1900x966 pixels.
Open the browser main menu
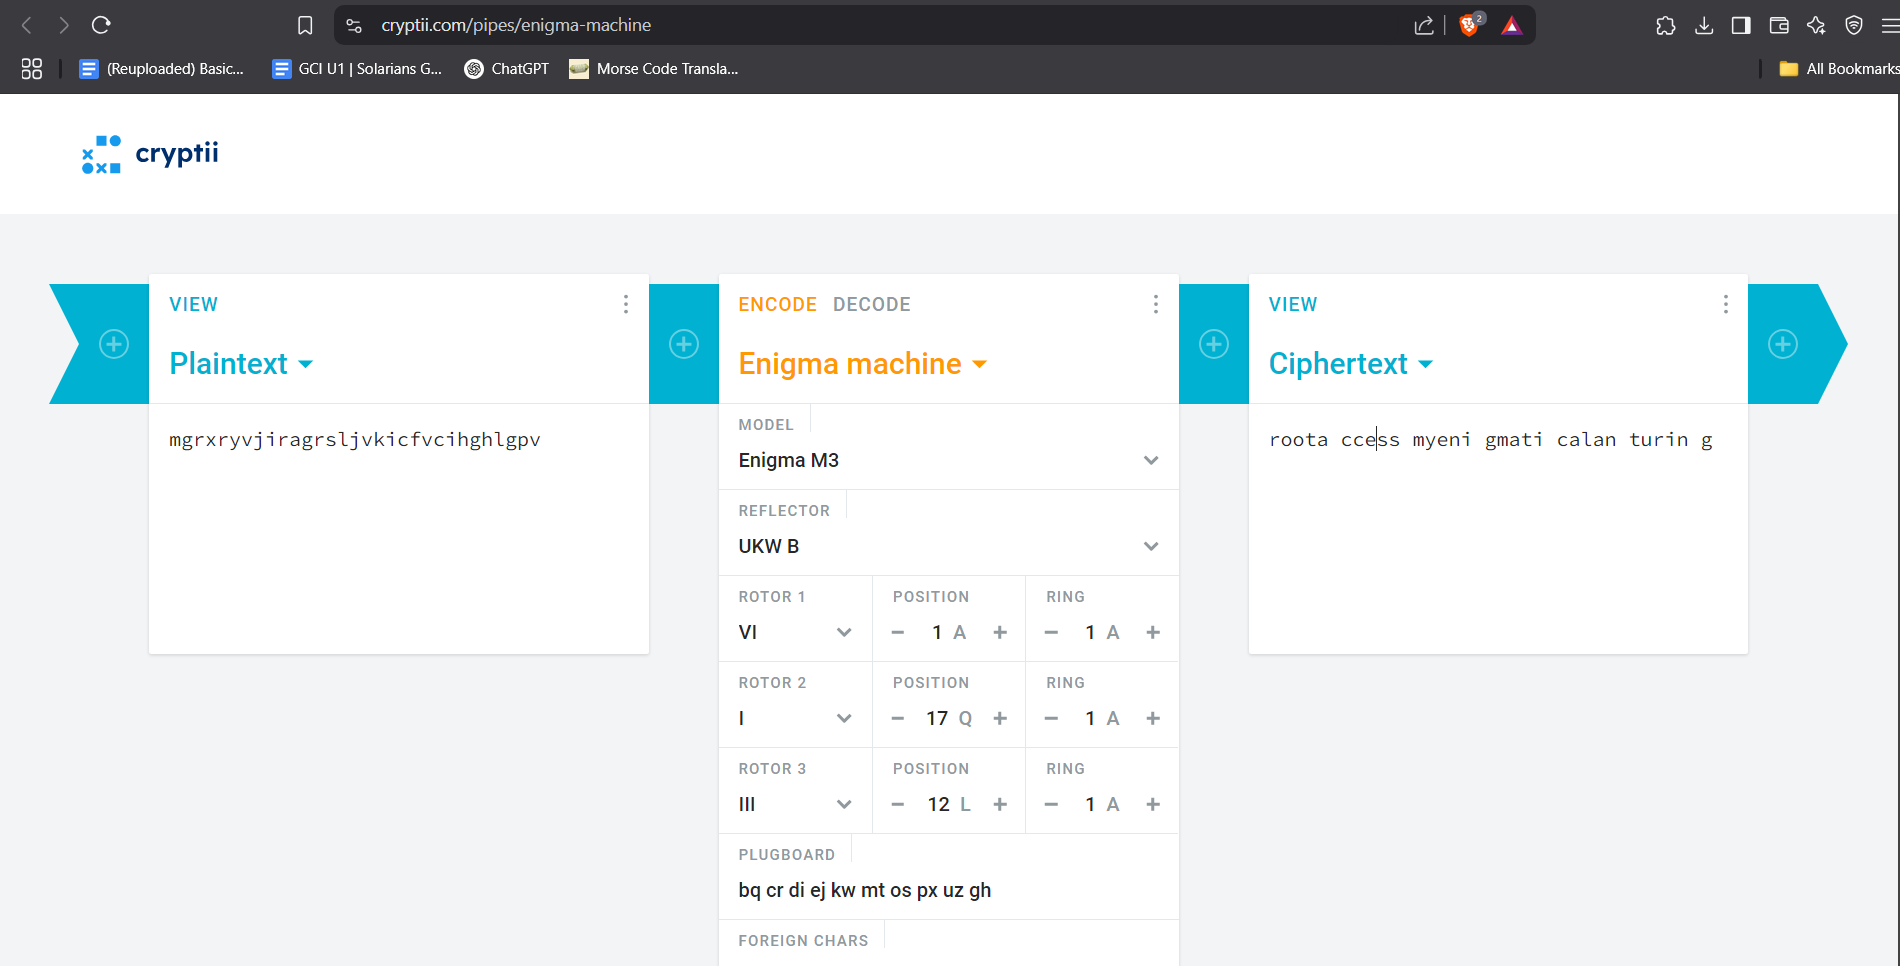click(1889, 25)
